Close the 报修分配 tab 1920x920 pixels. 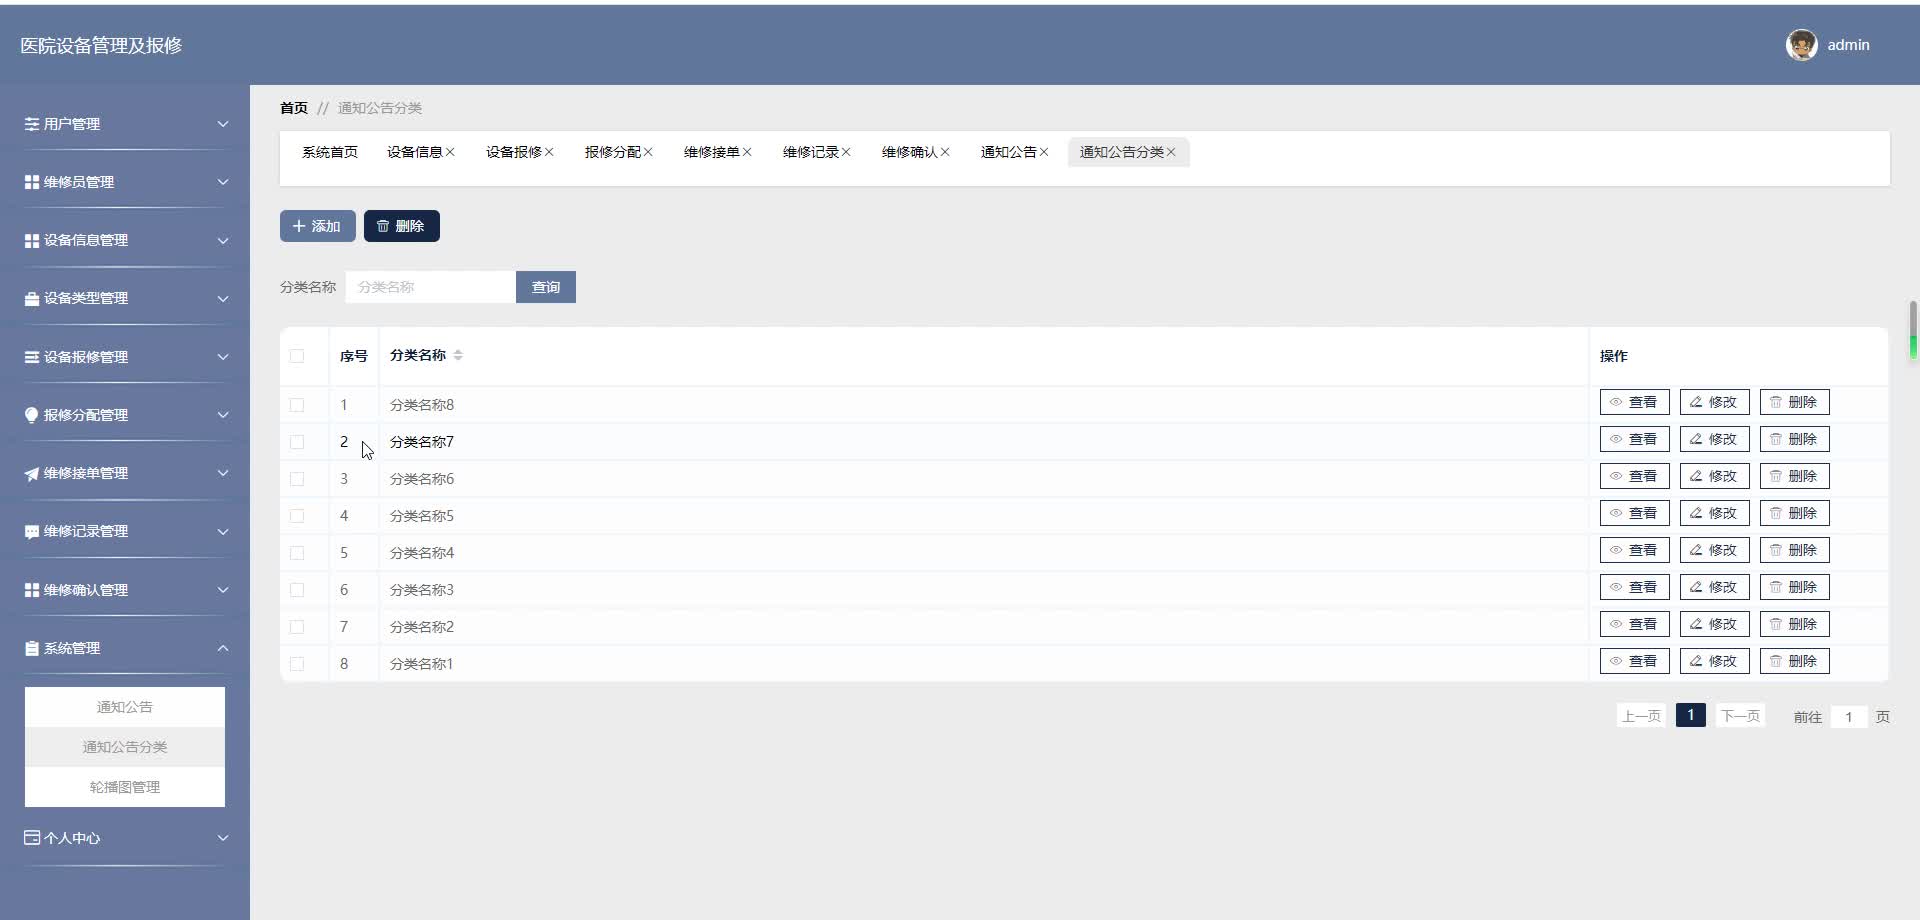648,152
